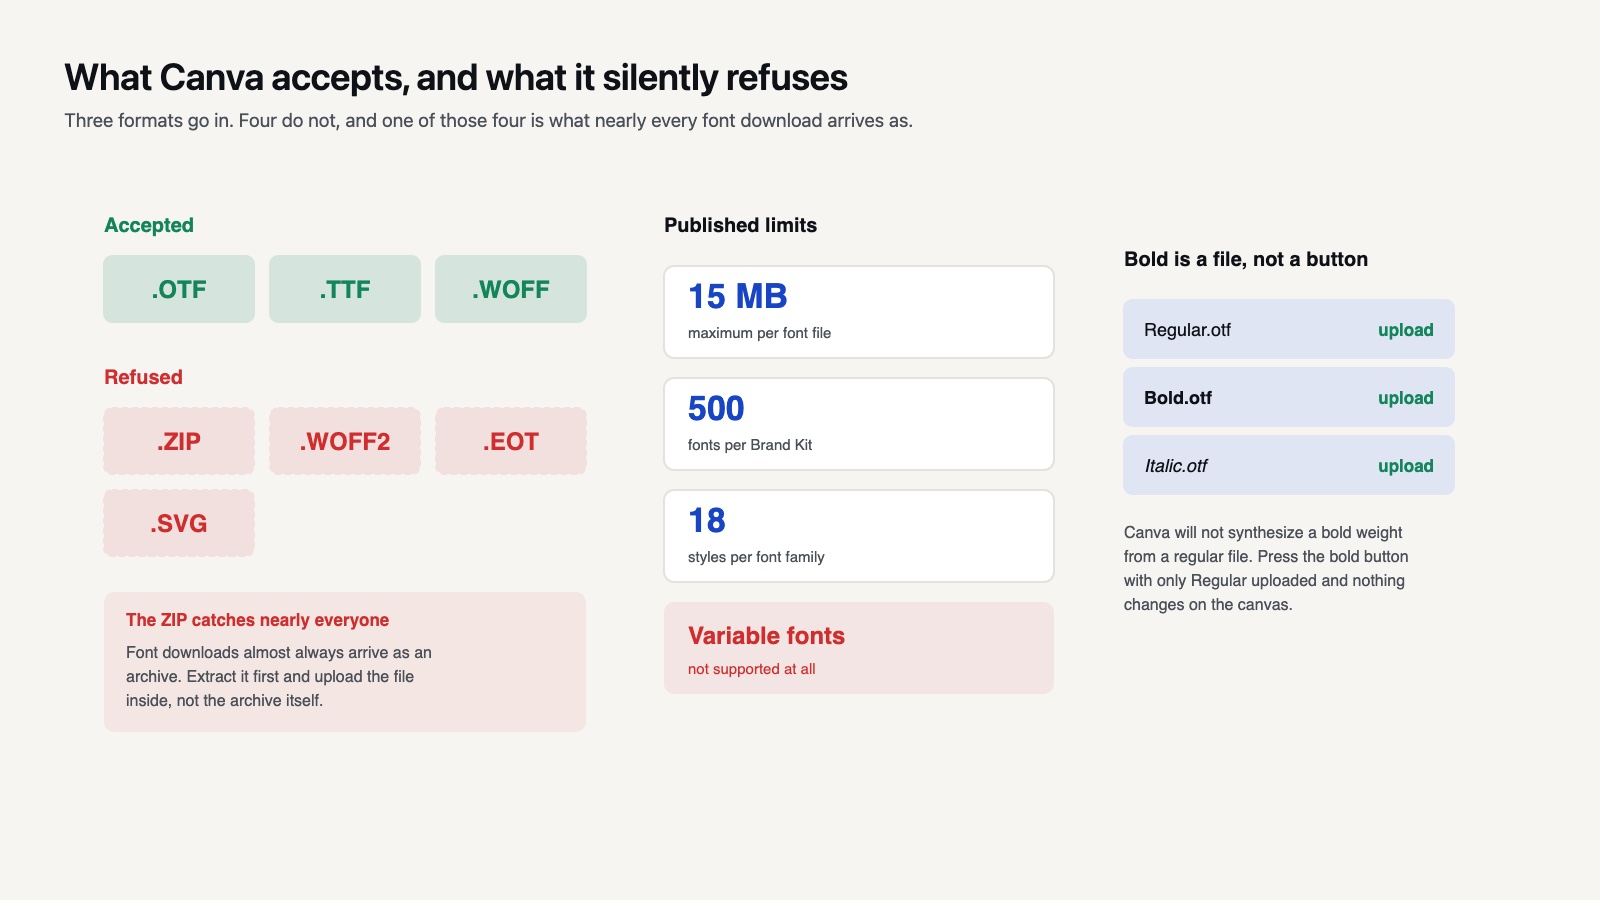Click the .WOFF accepted format chip
1600x900 pixels.
[x=511, y=289]
